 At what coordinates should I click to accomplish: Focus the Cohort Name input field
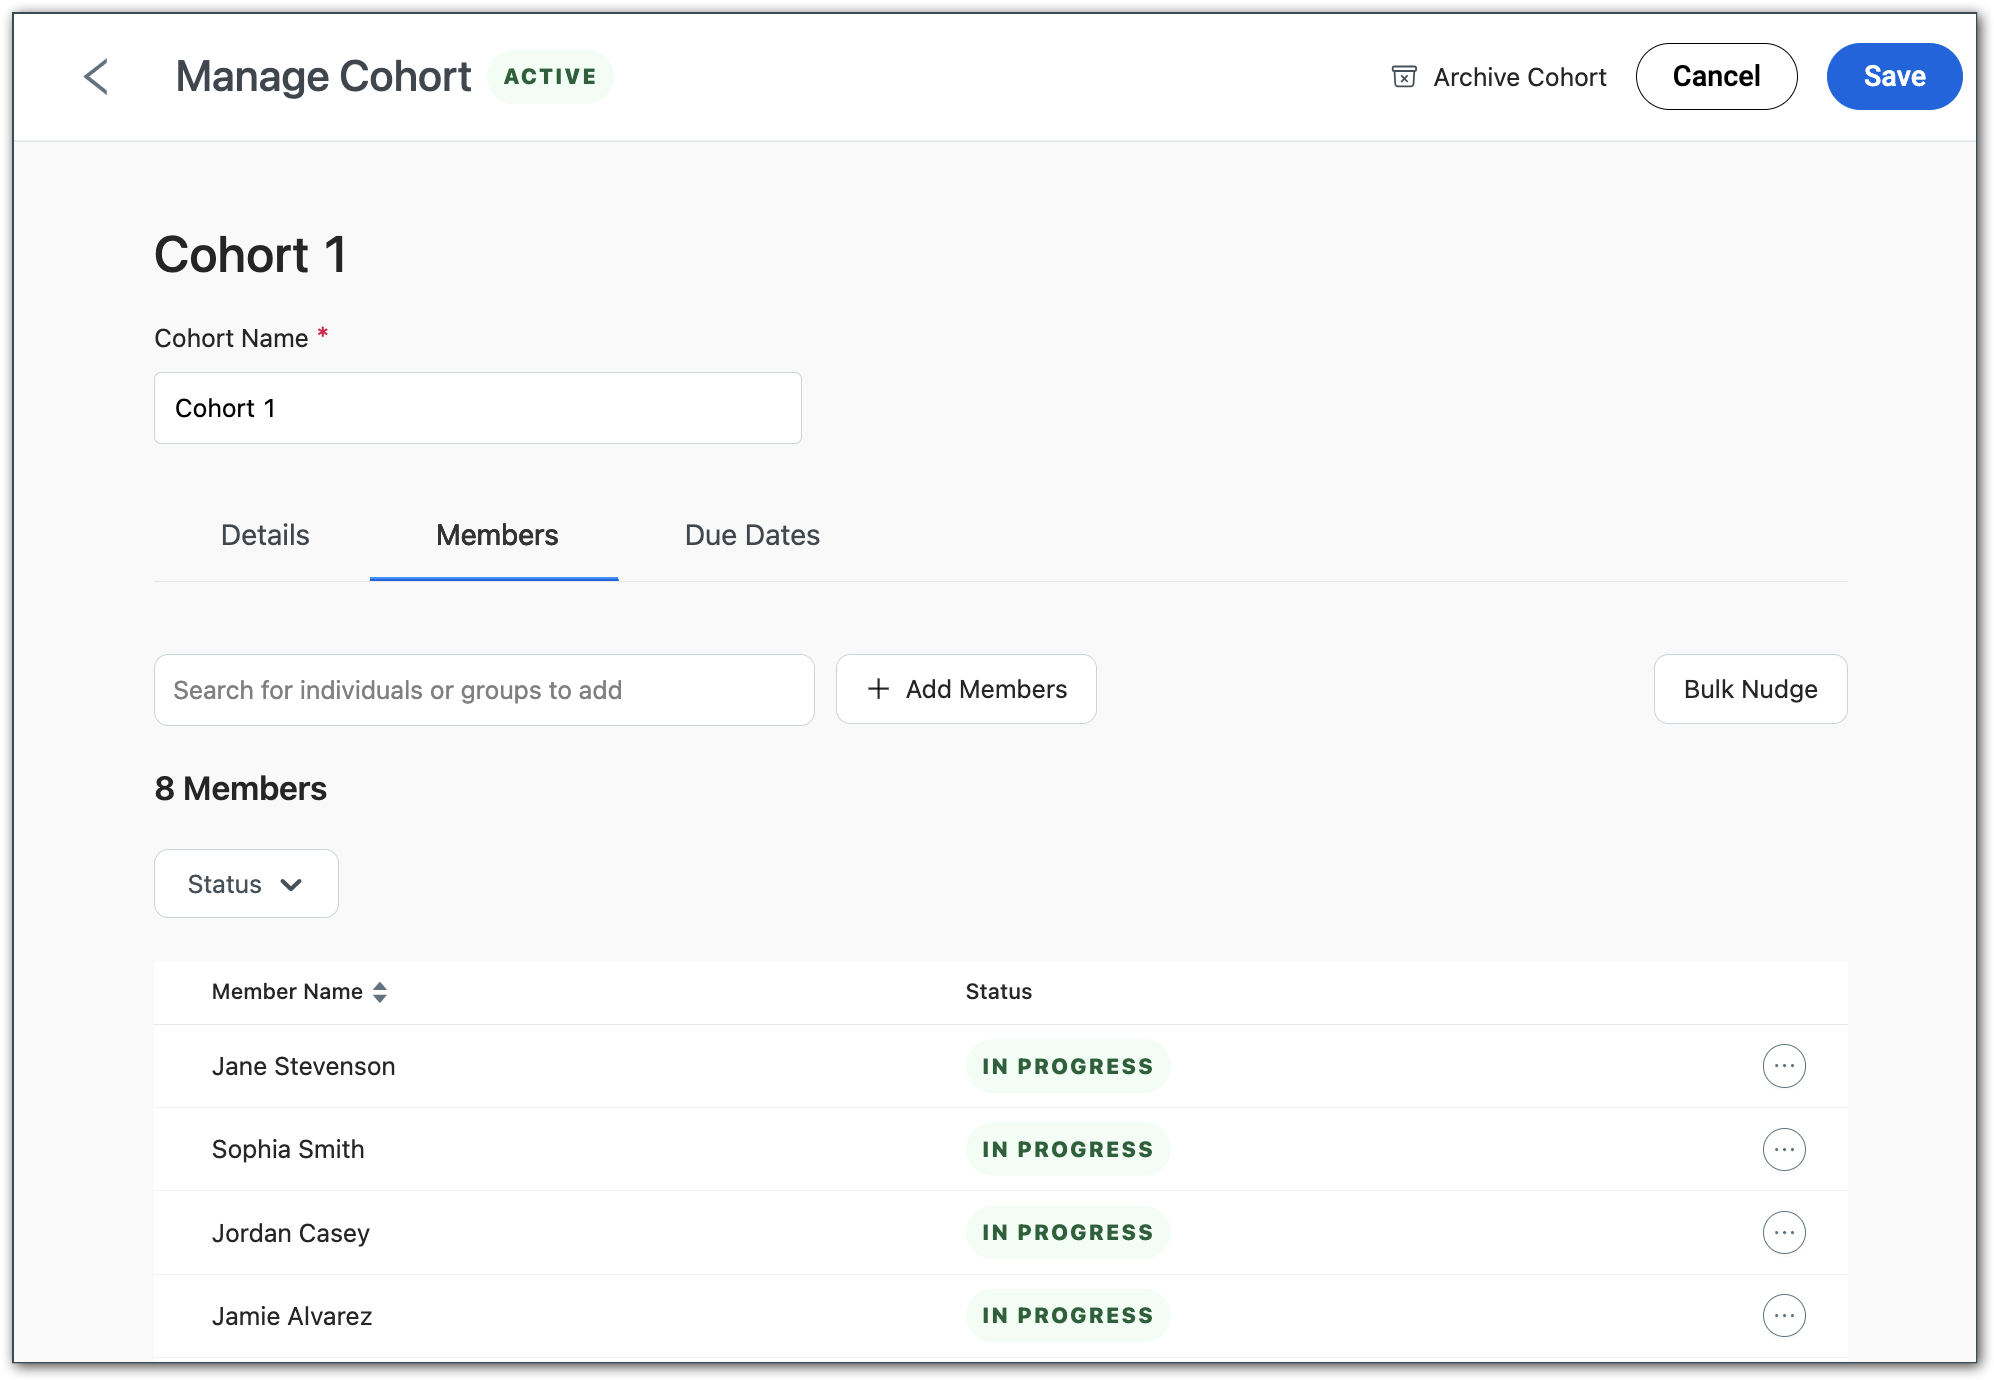(478, 408)
